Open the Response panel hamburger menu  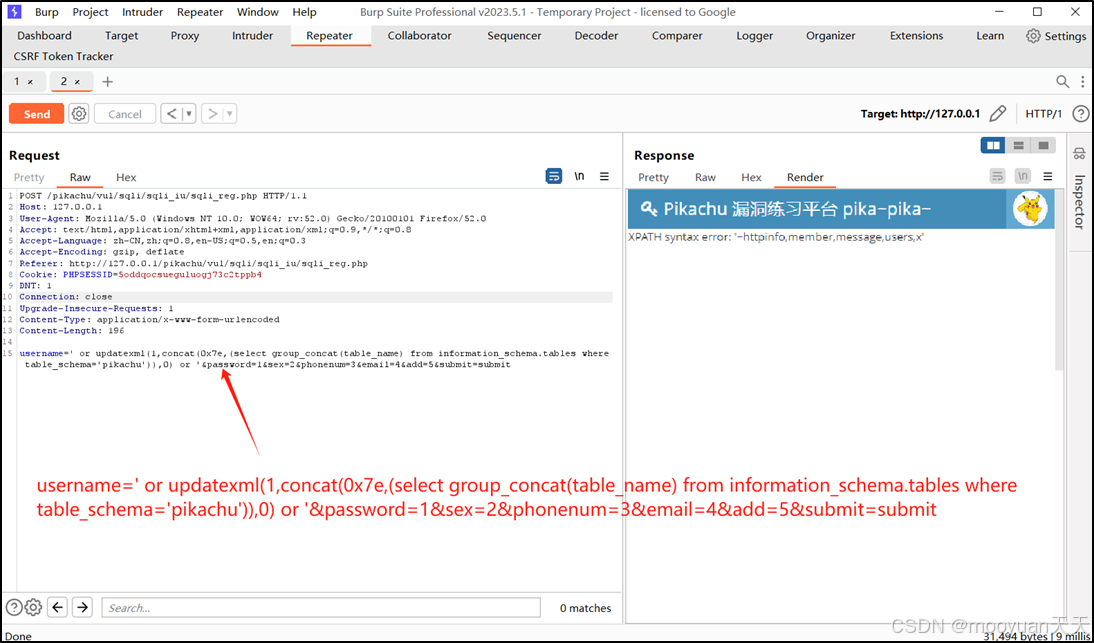tap(1047, 176)
